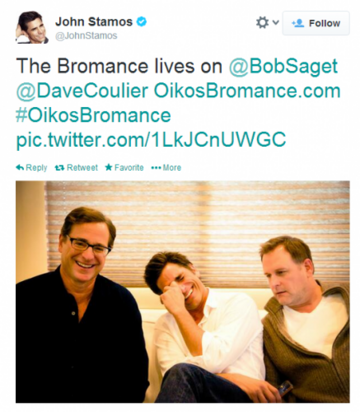Click John Stamos profile avatar
This screenshot has width=360, height=412.
click(32, 27)
